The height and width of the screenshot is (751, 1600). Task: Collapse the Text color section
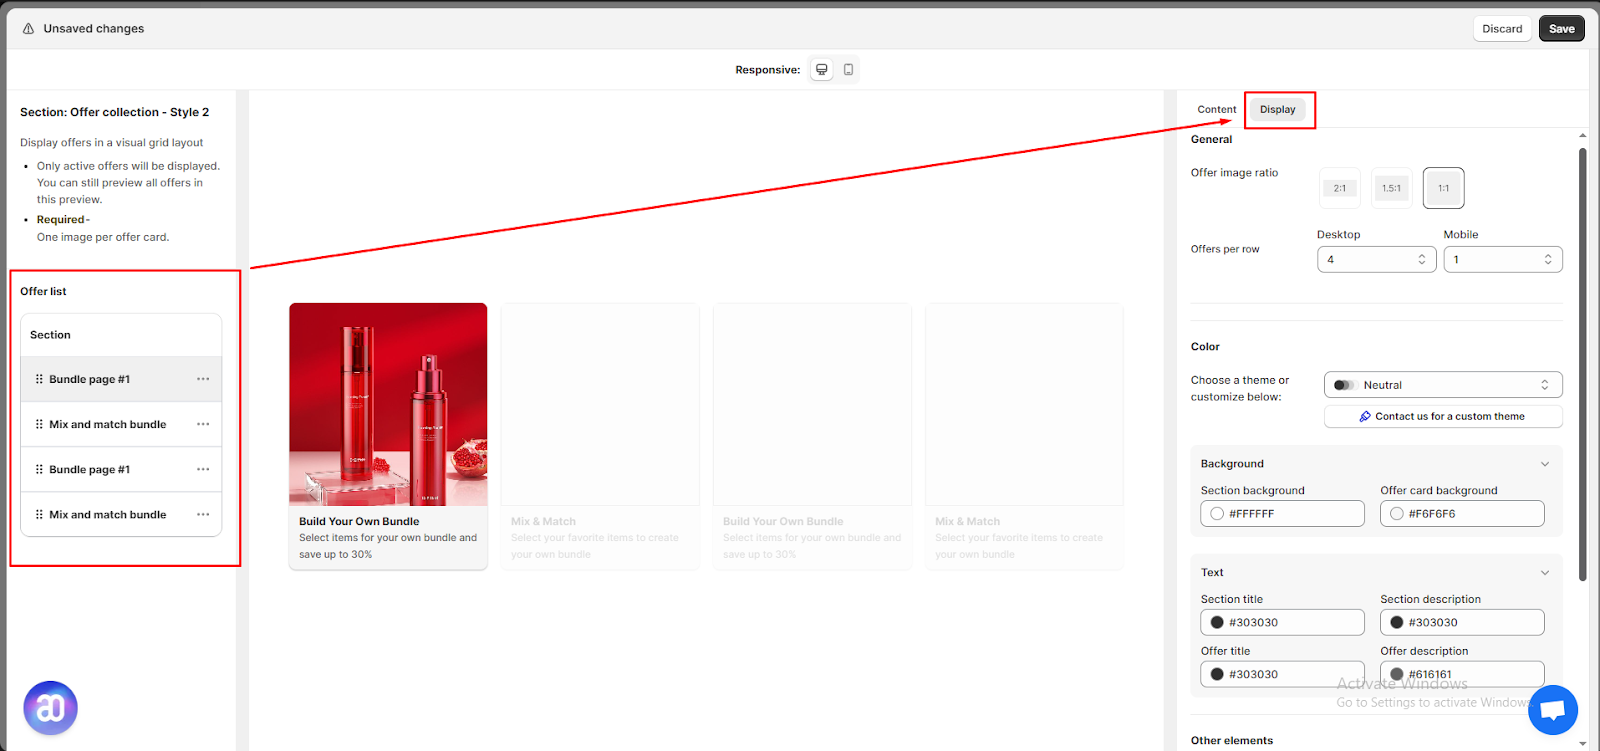[1544, 573]
